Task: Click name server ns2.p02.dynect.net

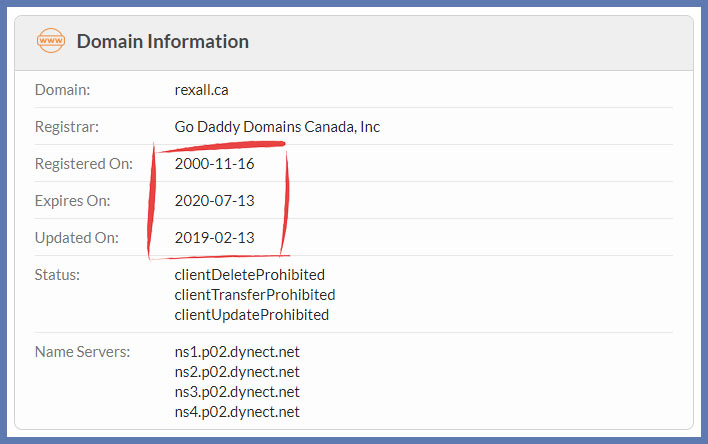Action: coord(237,372)
